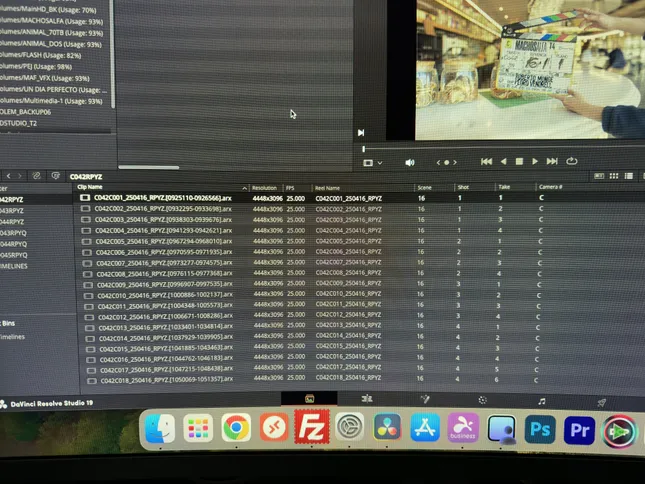The width and height of the screenshot is (645, 484).
Task: Switch media pool to thumbnail grid view
Action: point(614,176)
